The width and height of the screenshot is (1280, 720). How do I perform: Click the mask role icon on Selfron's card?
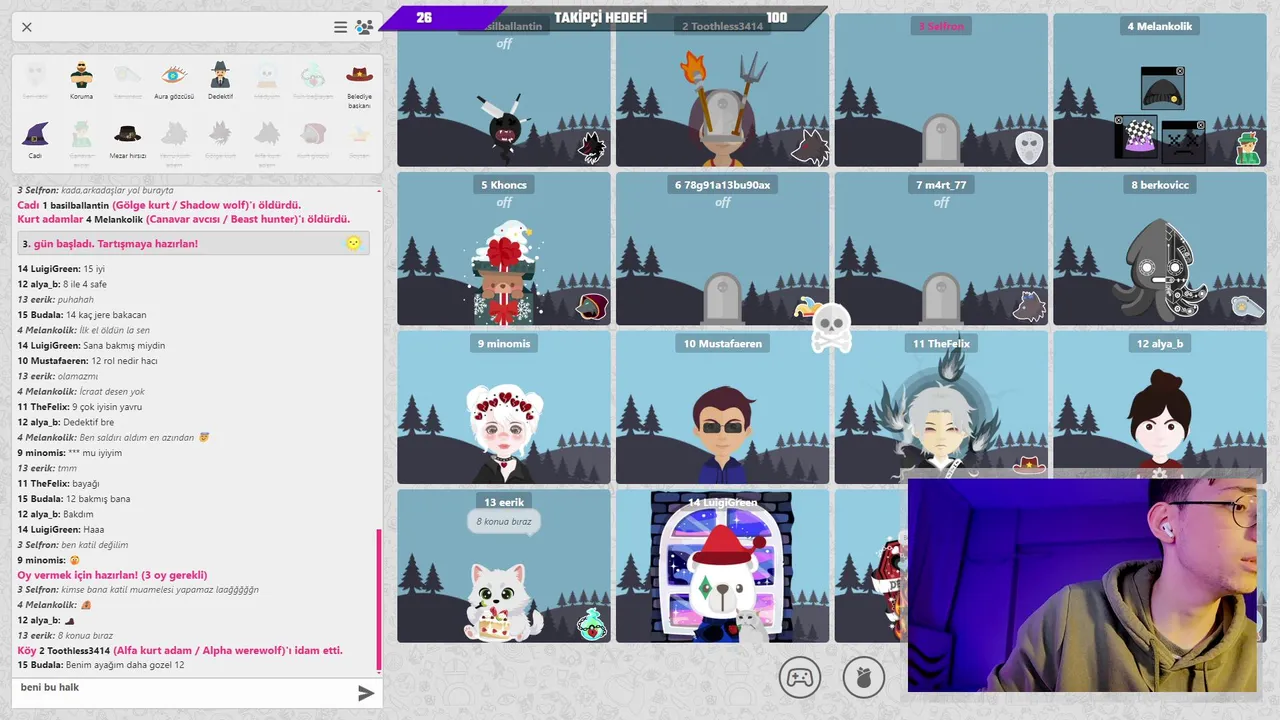coord(1029,148)
